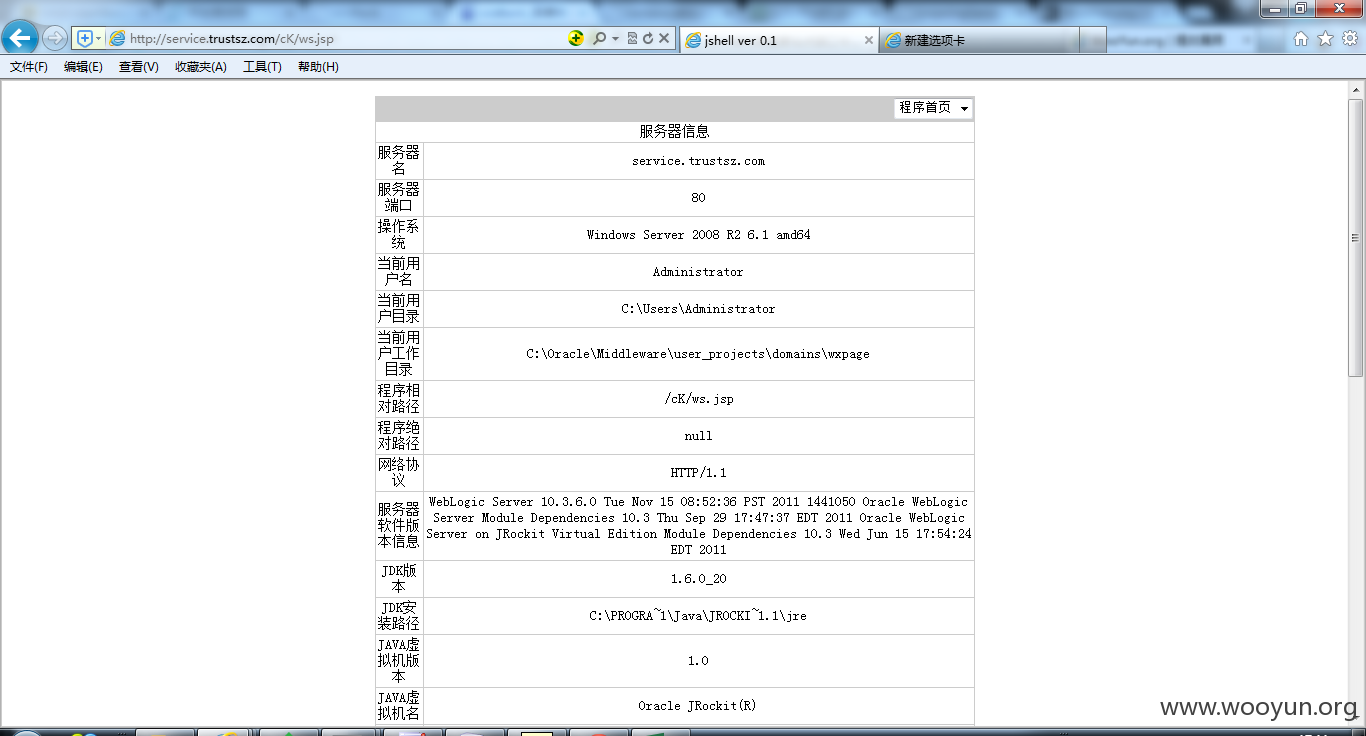Go back to the previous page
Image resolution: width=1366 pixels, height=736 pixels.
tap(21, 39)
